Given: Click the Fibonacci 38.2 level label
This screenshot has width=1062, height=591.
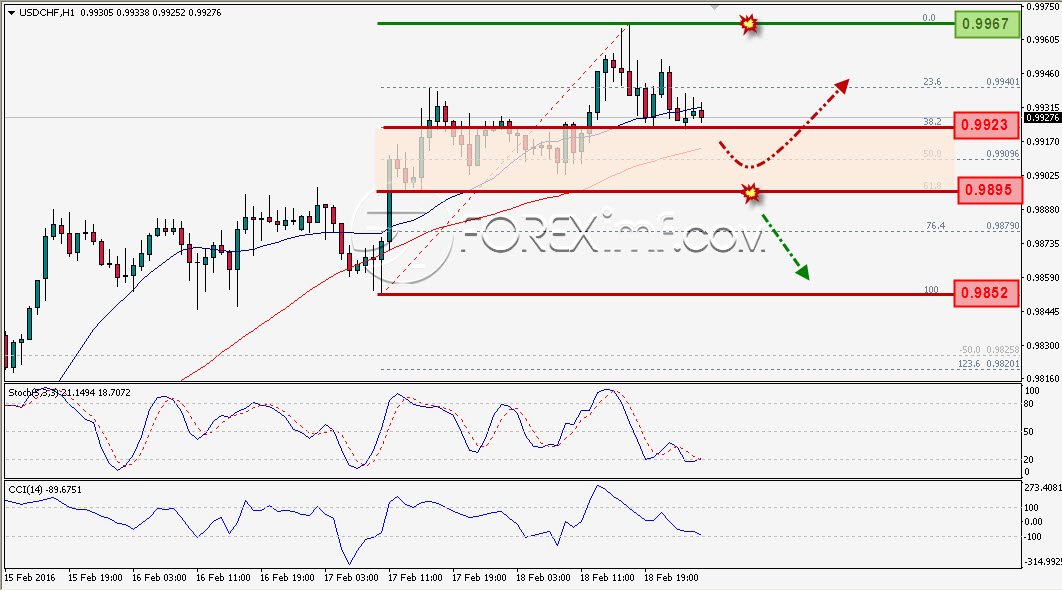Looking at the screenshot, I should pos(932,122).
